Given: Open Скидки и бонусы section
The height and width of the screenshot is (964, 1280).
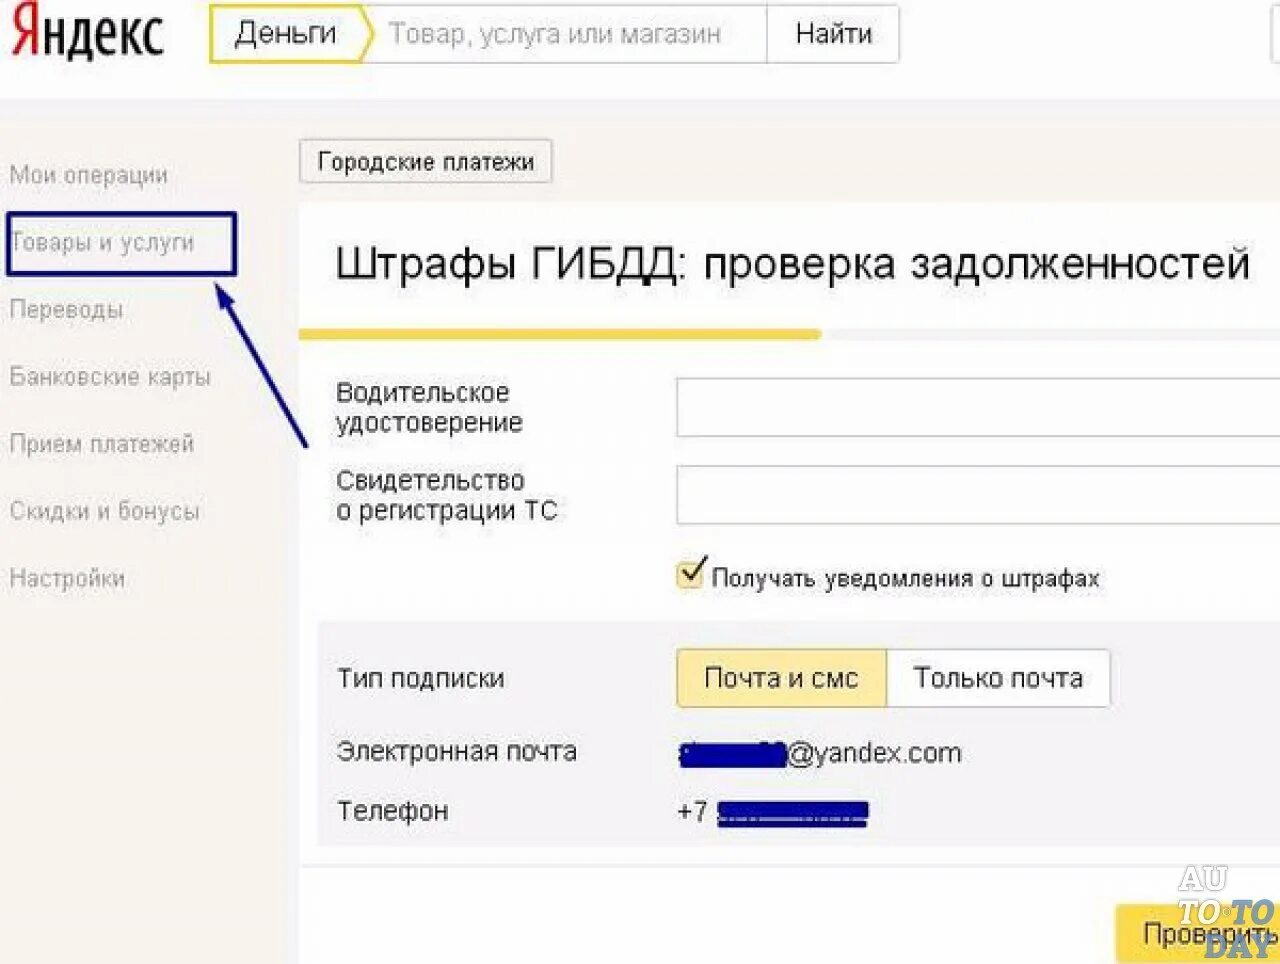Looking at the screenshot, I should [x=105, y=511].
